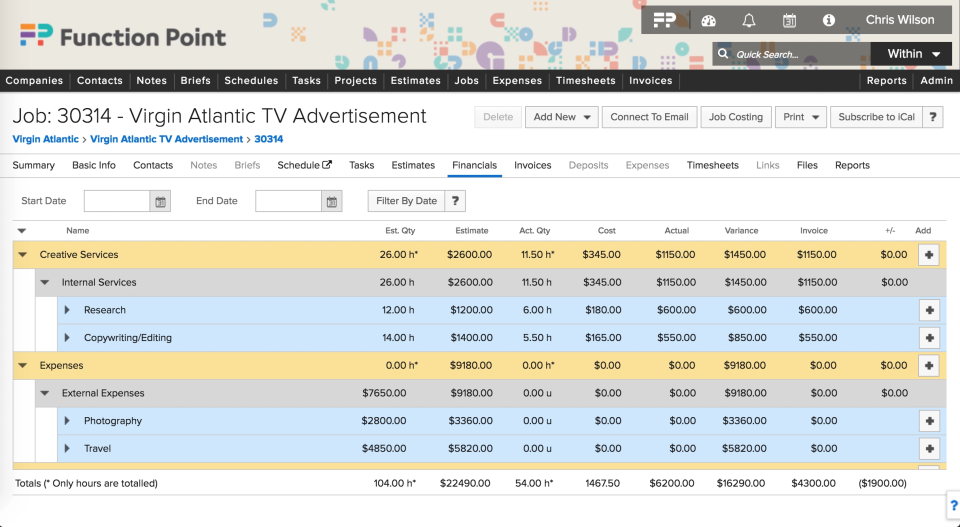Click the add icon on the Photography row
The width and height of the screenshot is (960, 527).
click(x=929, y=421)
